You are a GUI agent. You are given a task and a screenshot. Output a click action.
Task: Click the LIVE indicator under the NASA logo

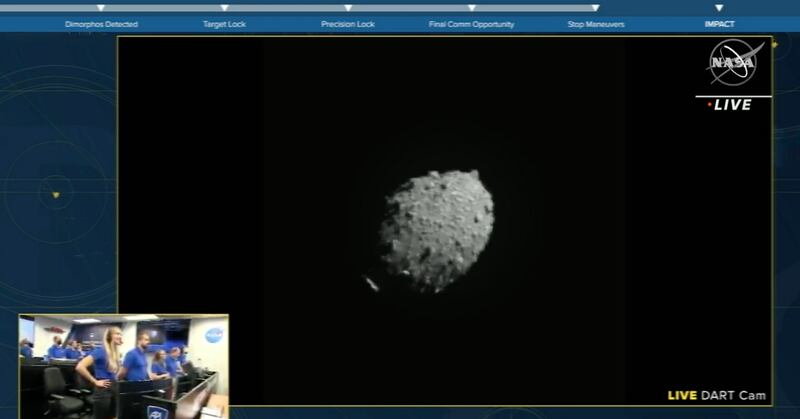(729, 105)
